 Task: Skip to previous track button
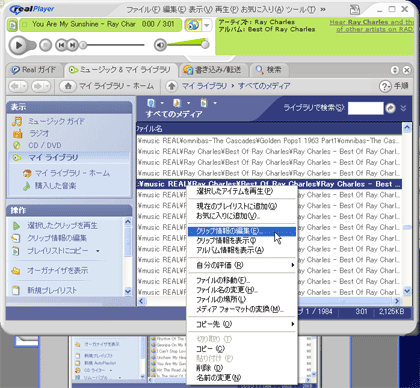point(61,45)
